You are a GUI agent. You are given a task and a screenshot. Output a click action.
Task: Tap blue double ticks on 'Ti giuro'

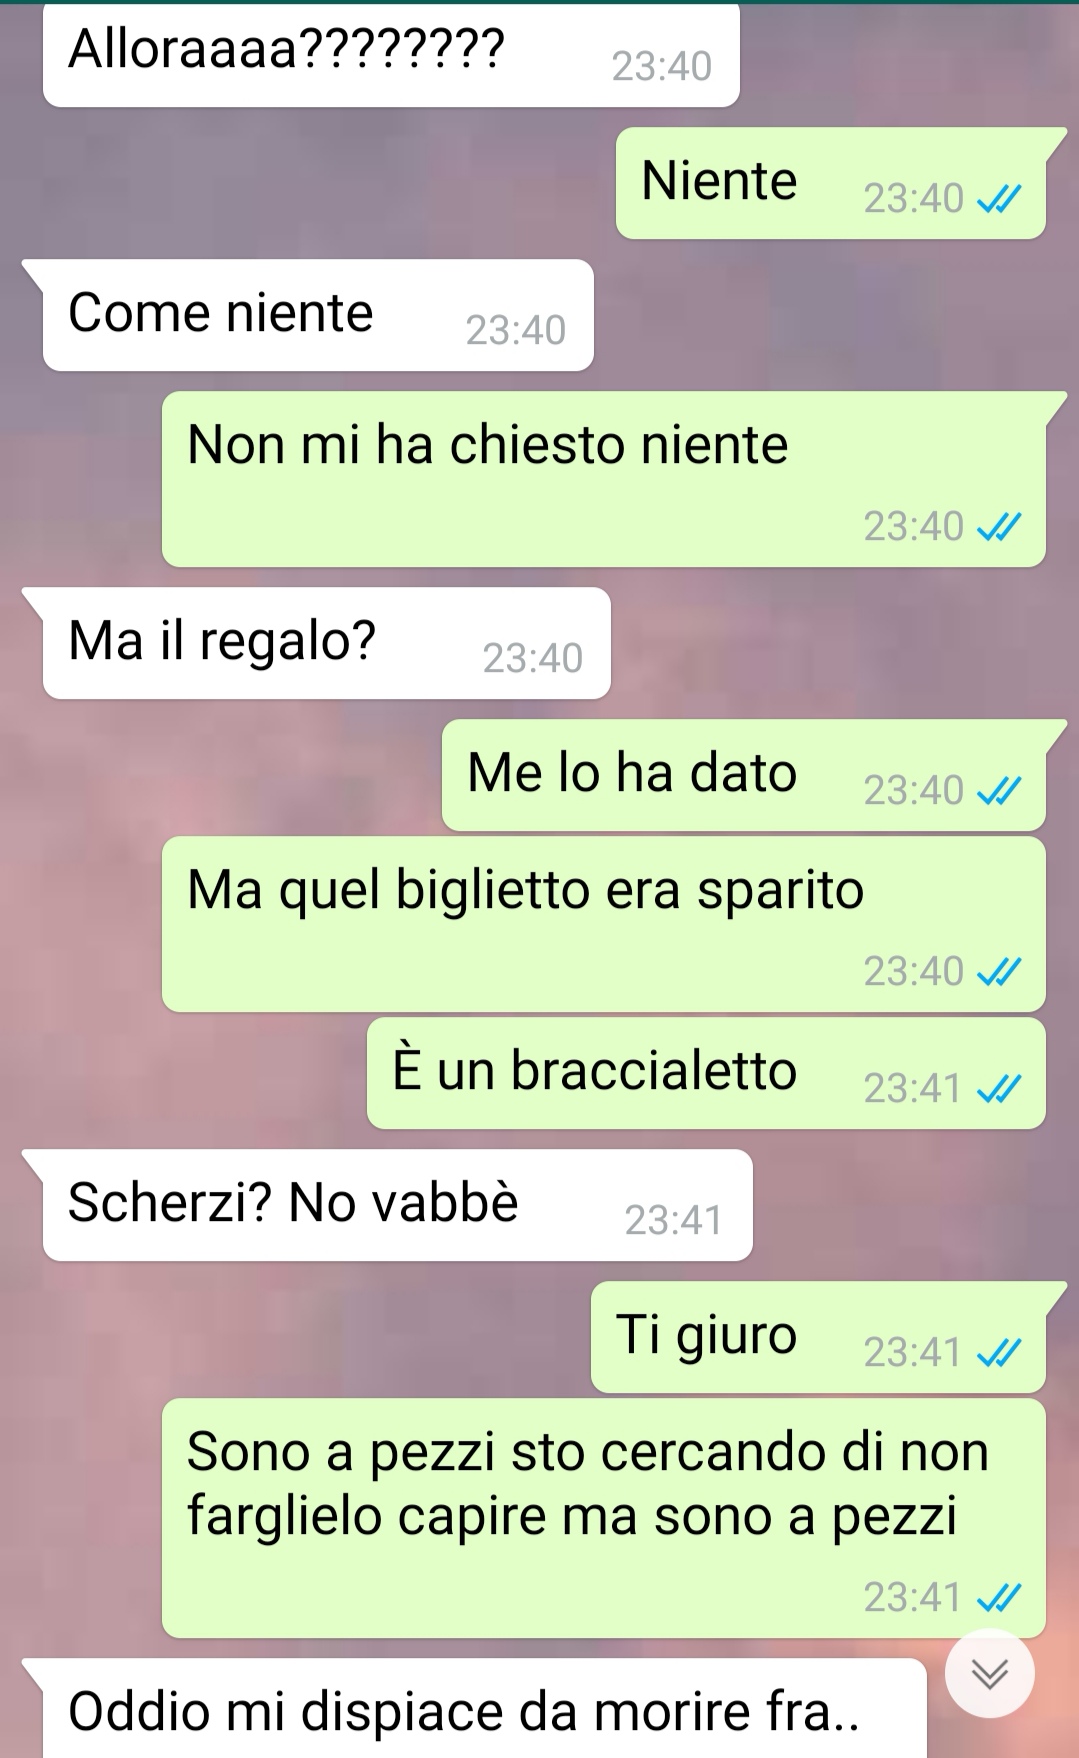tap(999, 1354)
